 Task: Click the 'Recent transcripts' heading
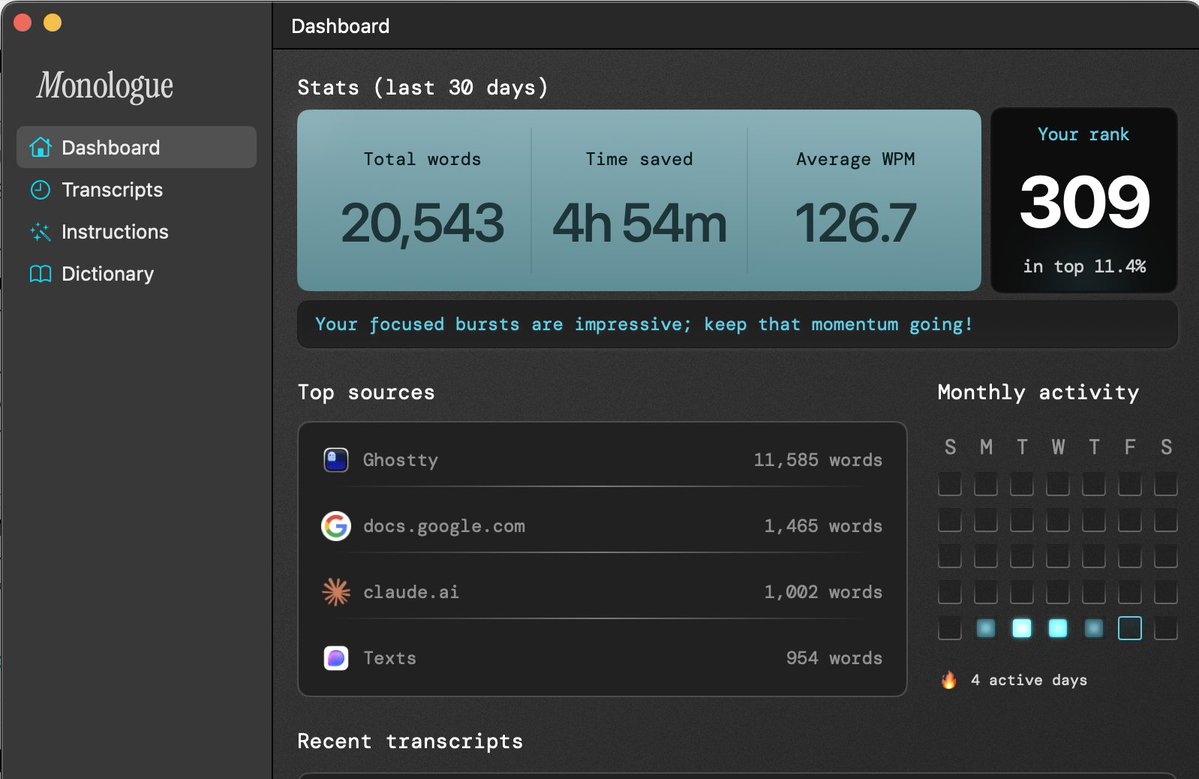[410, 741]
